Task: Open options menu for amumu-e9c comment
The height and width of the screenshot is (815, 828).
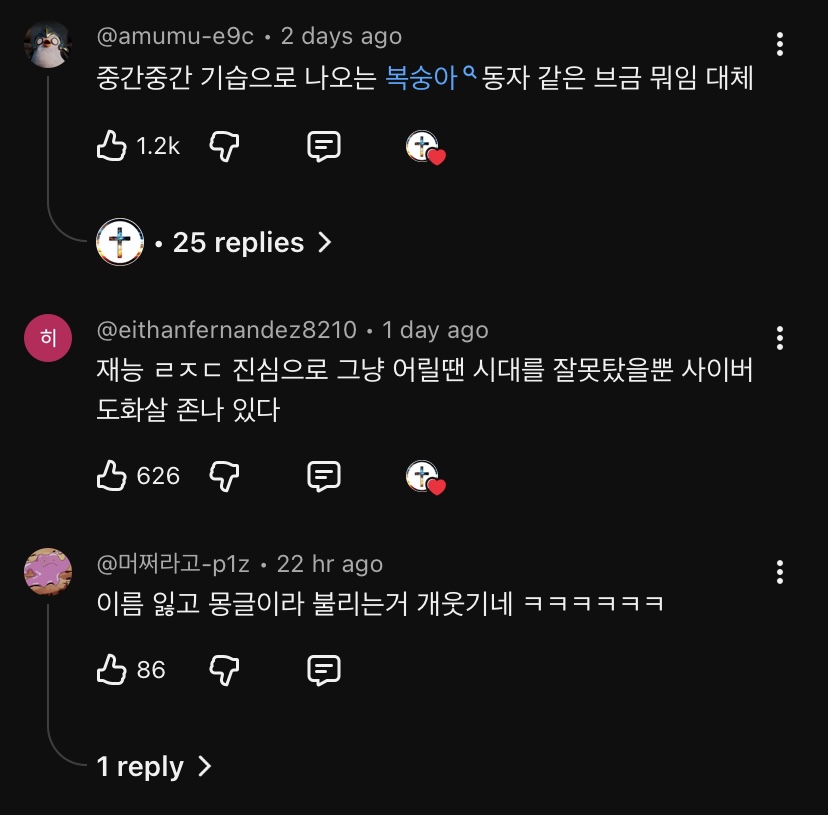Action: click(780, 44)
